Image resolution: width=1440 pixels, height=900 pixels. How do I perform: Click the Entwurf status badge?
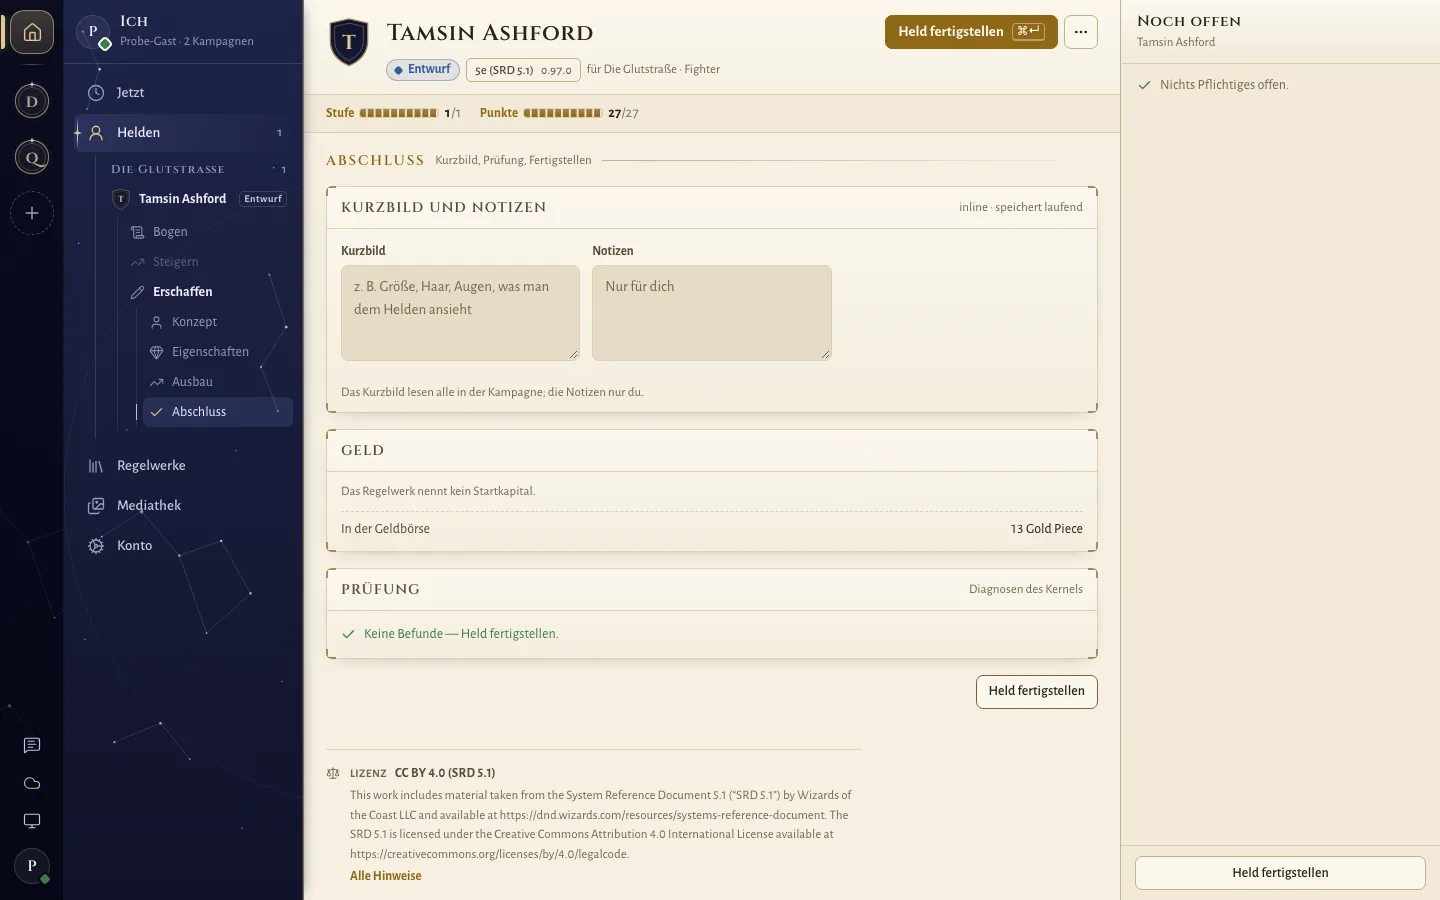pos(423,70)
